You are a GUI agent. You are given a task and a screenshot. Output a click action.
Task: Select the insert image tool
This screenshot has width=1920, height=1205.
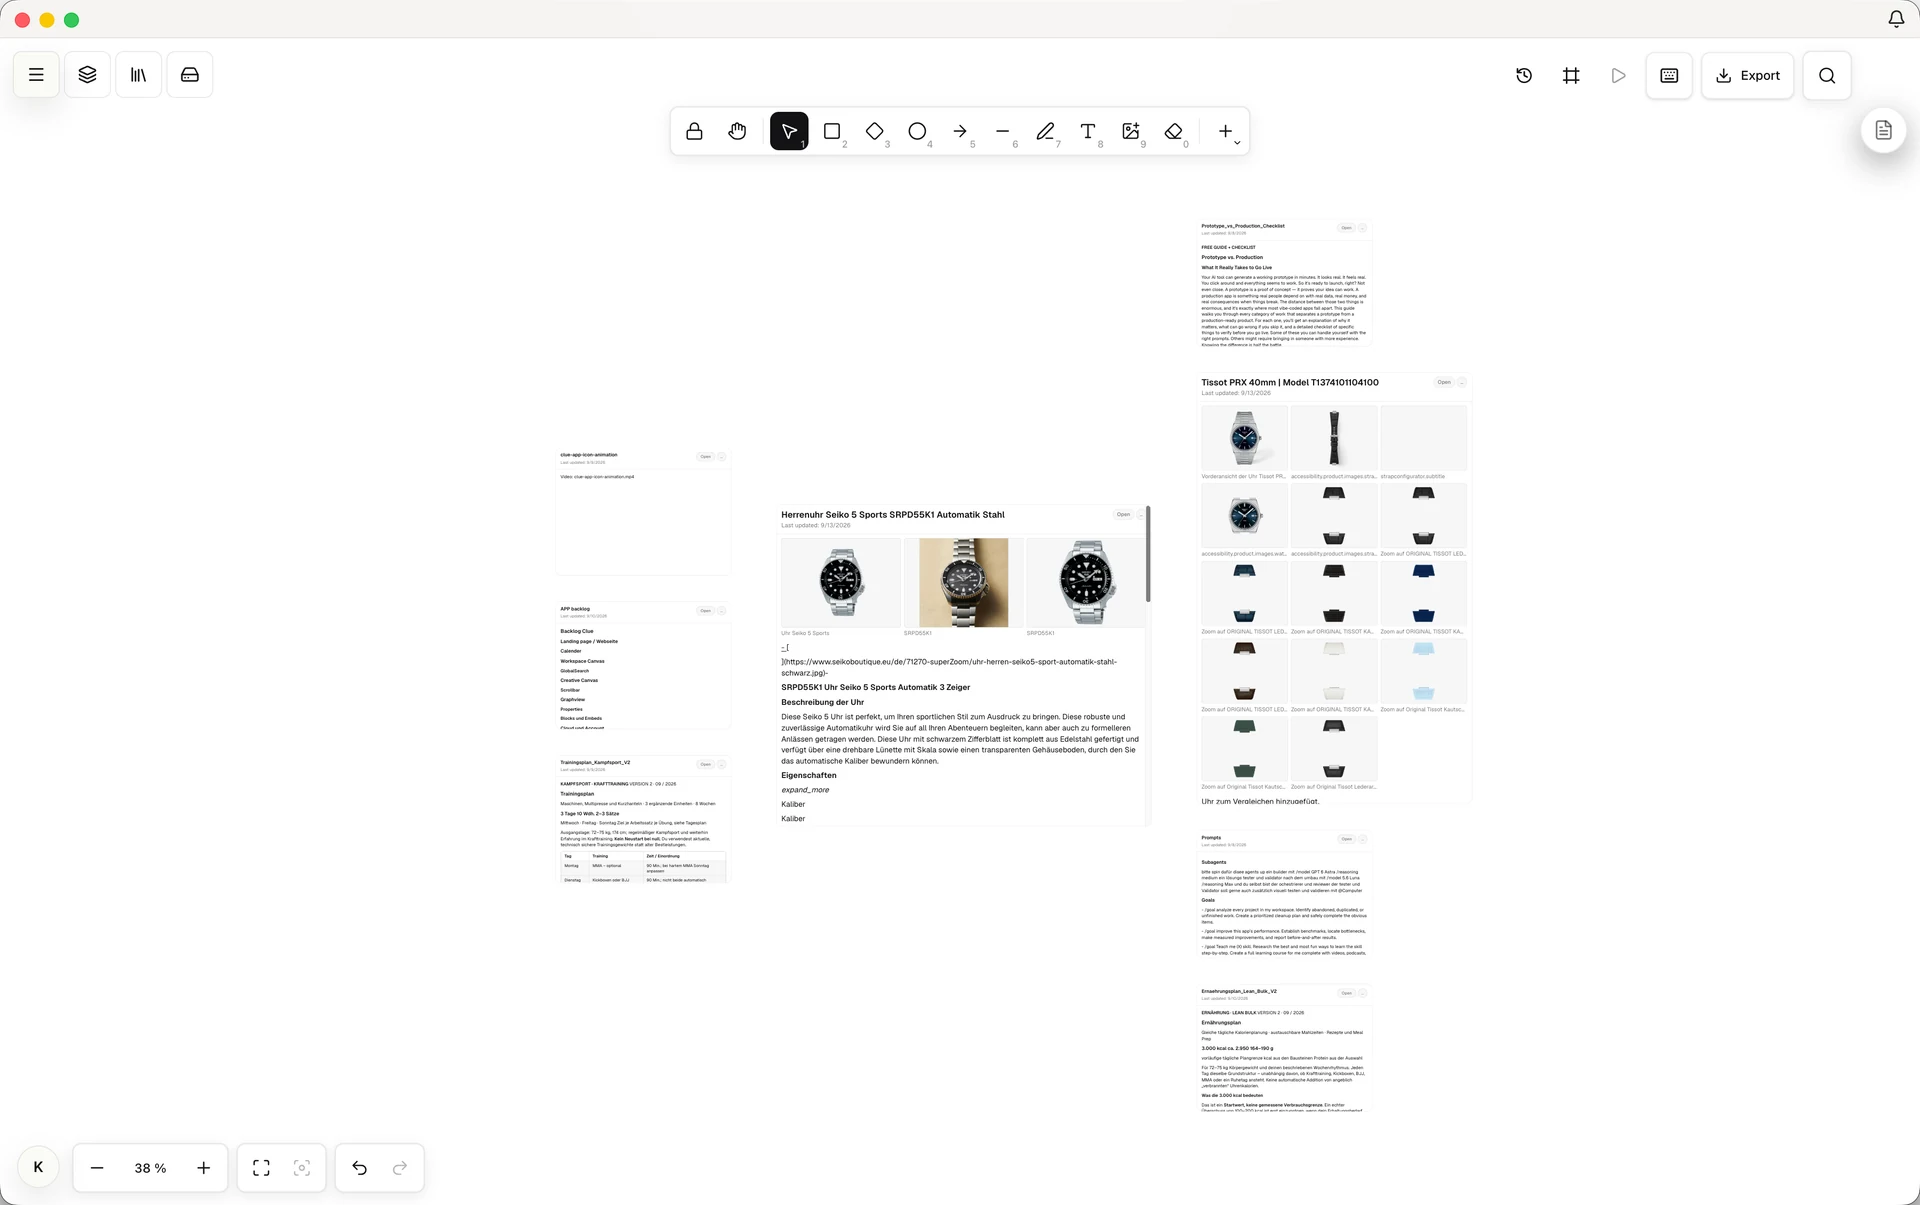1131,131
